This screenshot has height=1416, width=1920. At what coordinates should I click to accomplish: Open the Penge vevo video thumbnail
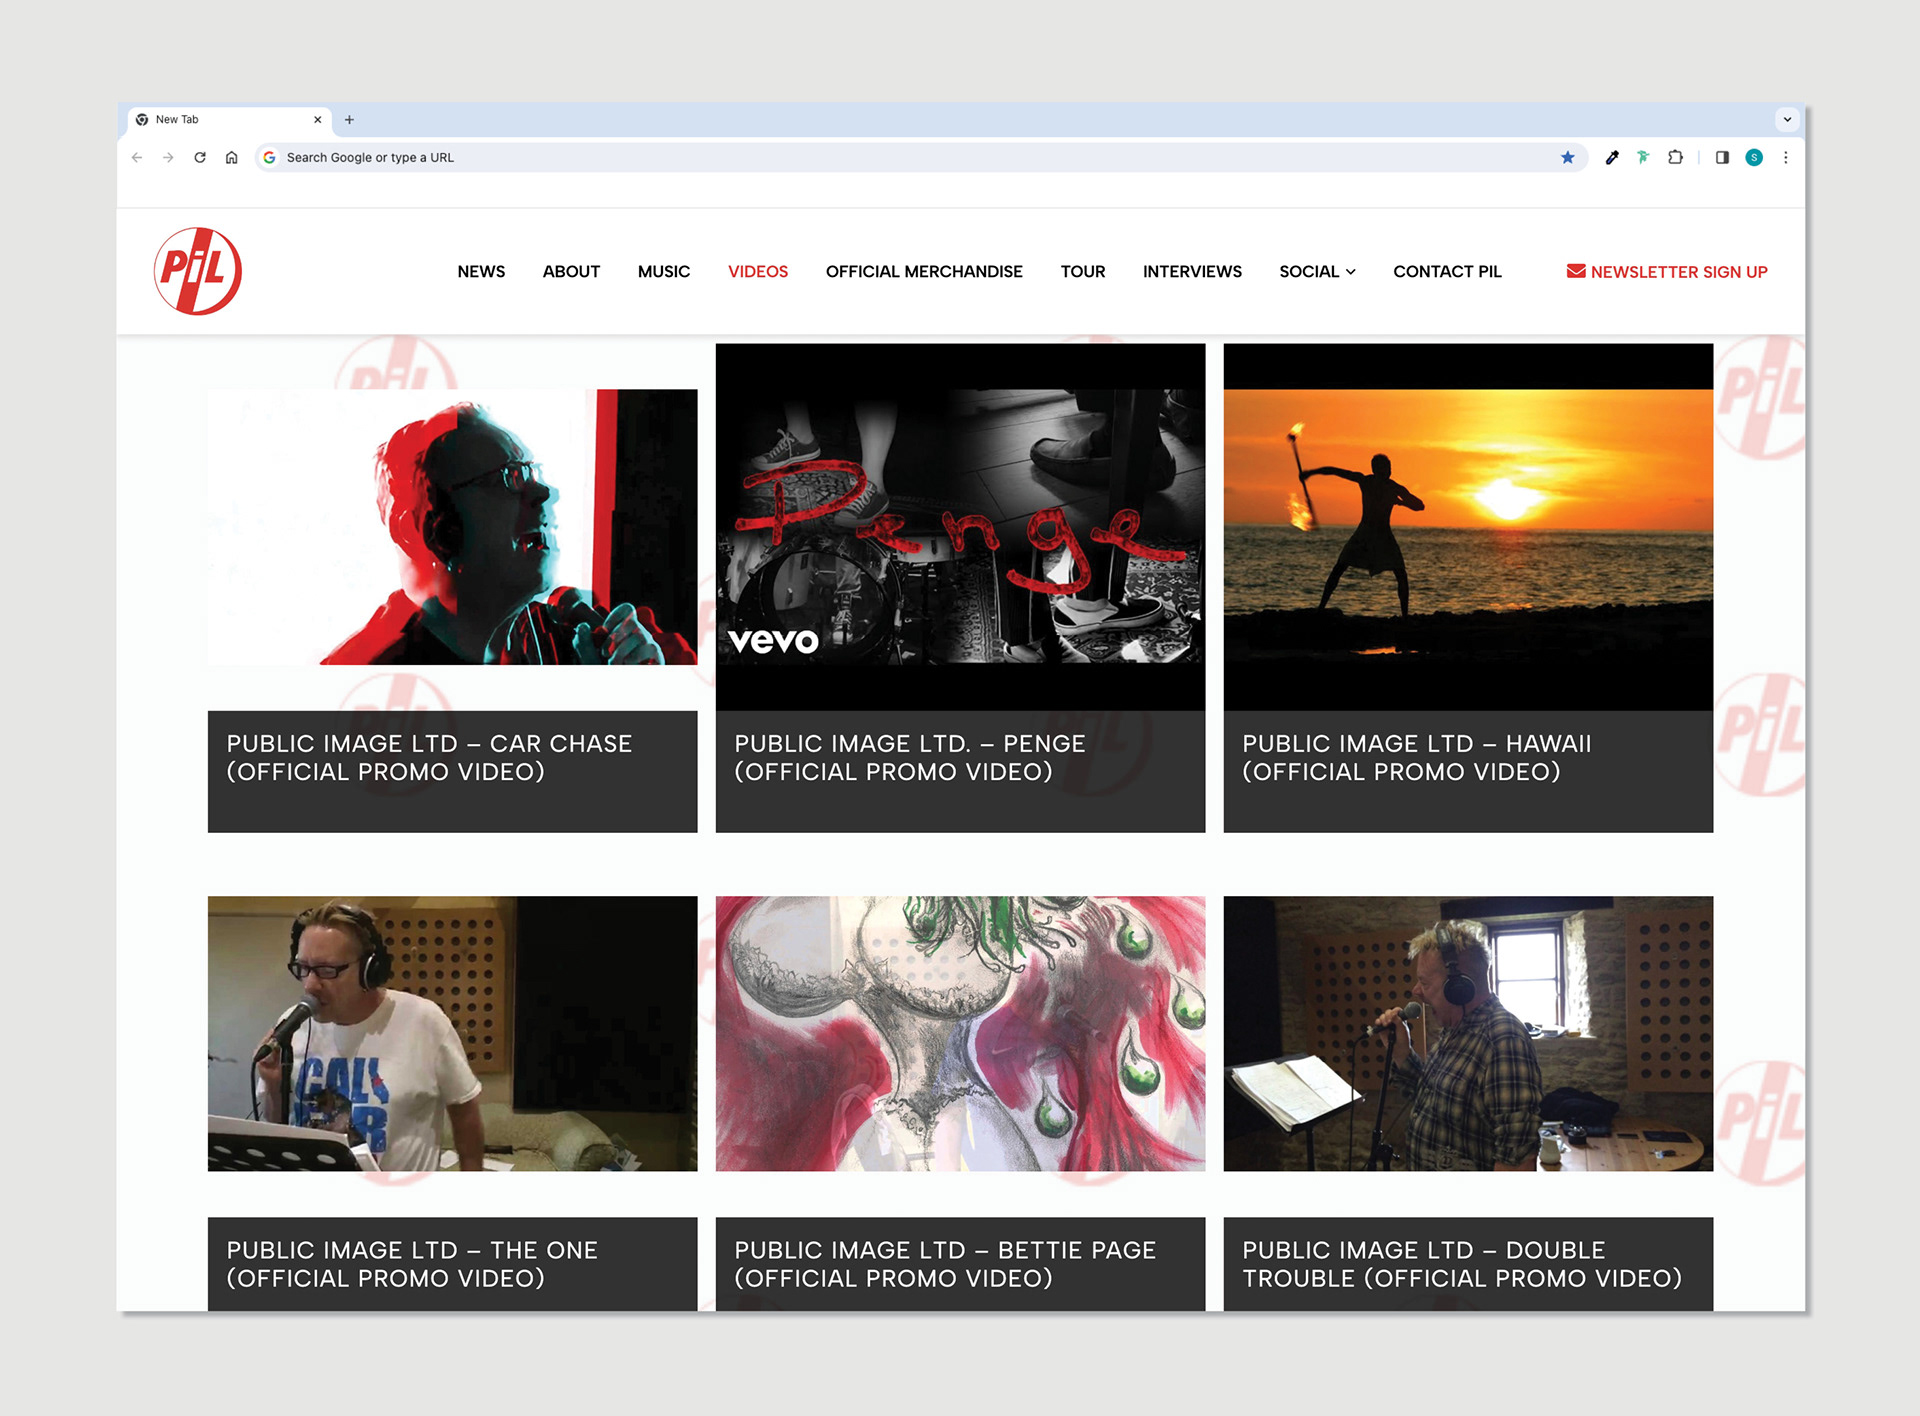[x=960, y=527]
